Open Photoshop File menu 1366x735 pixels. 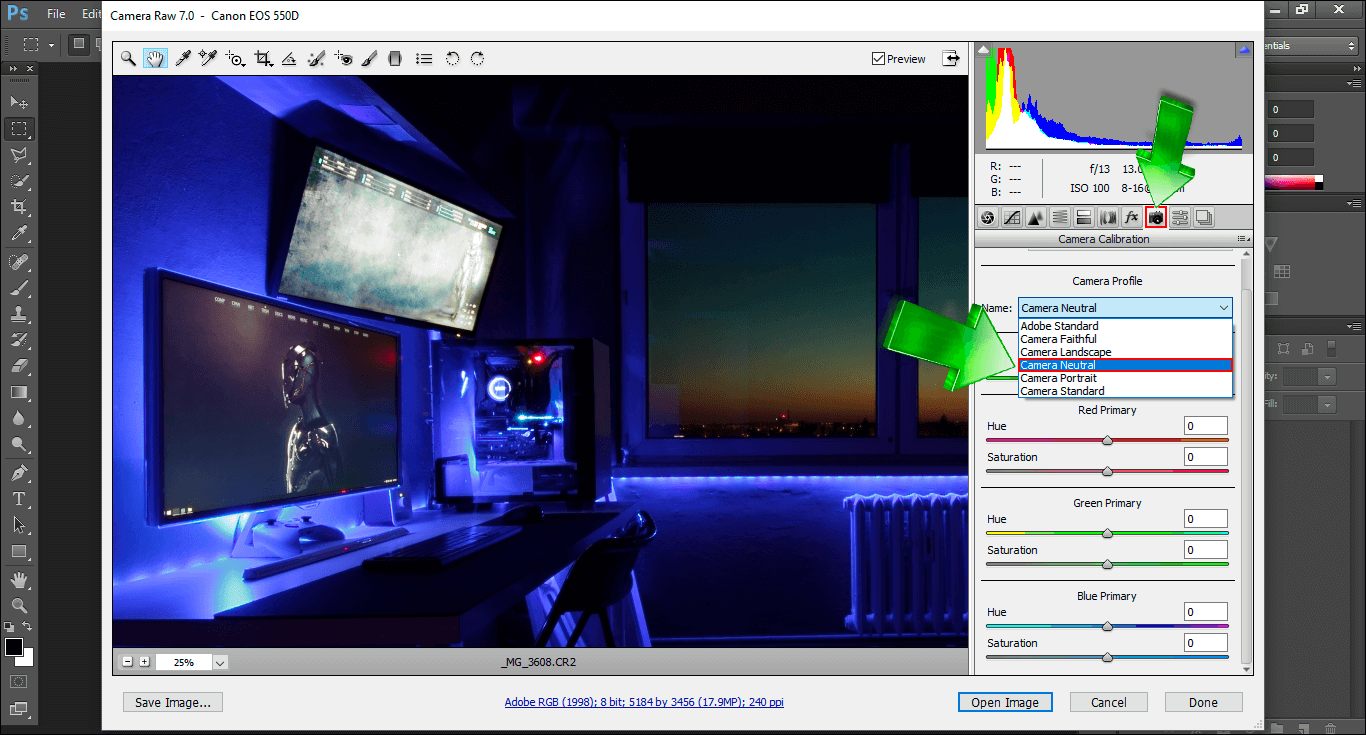[x=56, y=14]
